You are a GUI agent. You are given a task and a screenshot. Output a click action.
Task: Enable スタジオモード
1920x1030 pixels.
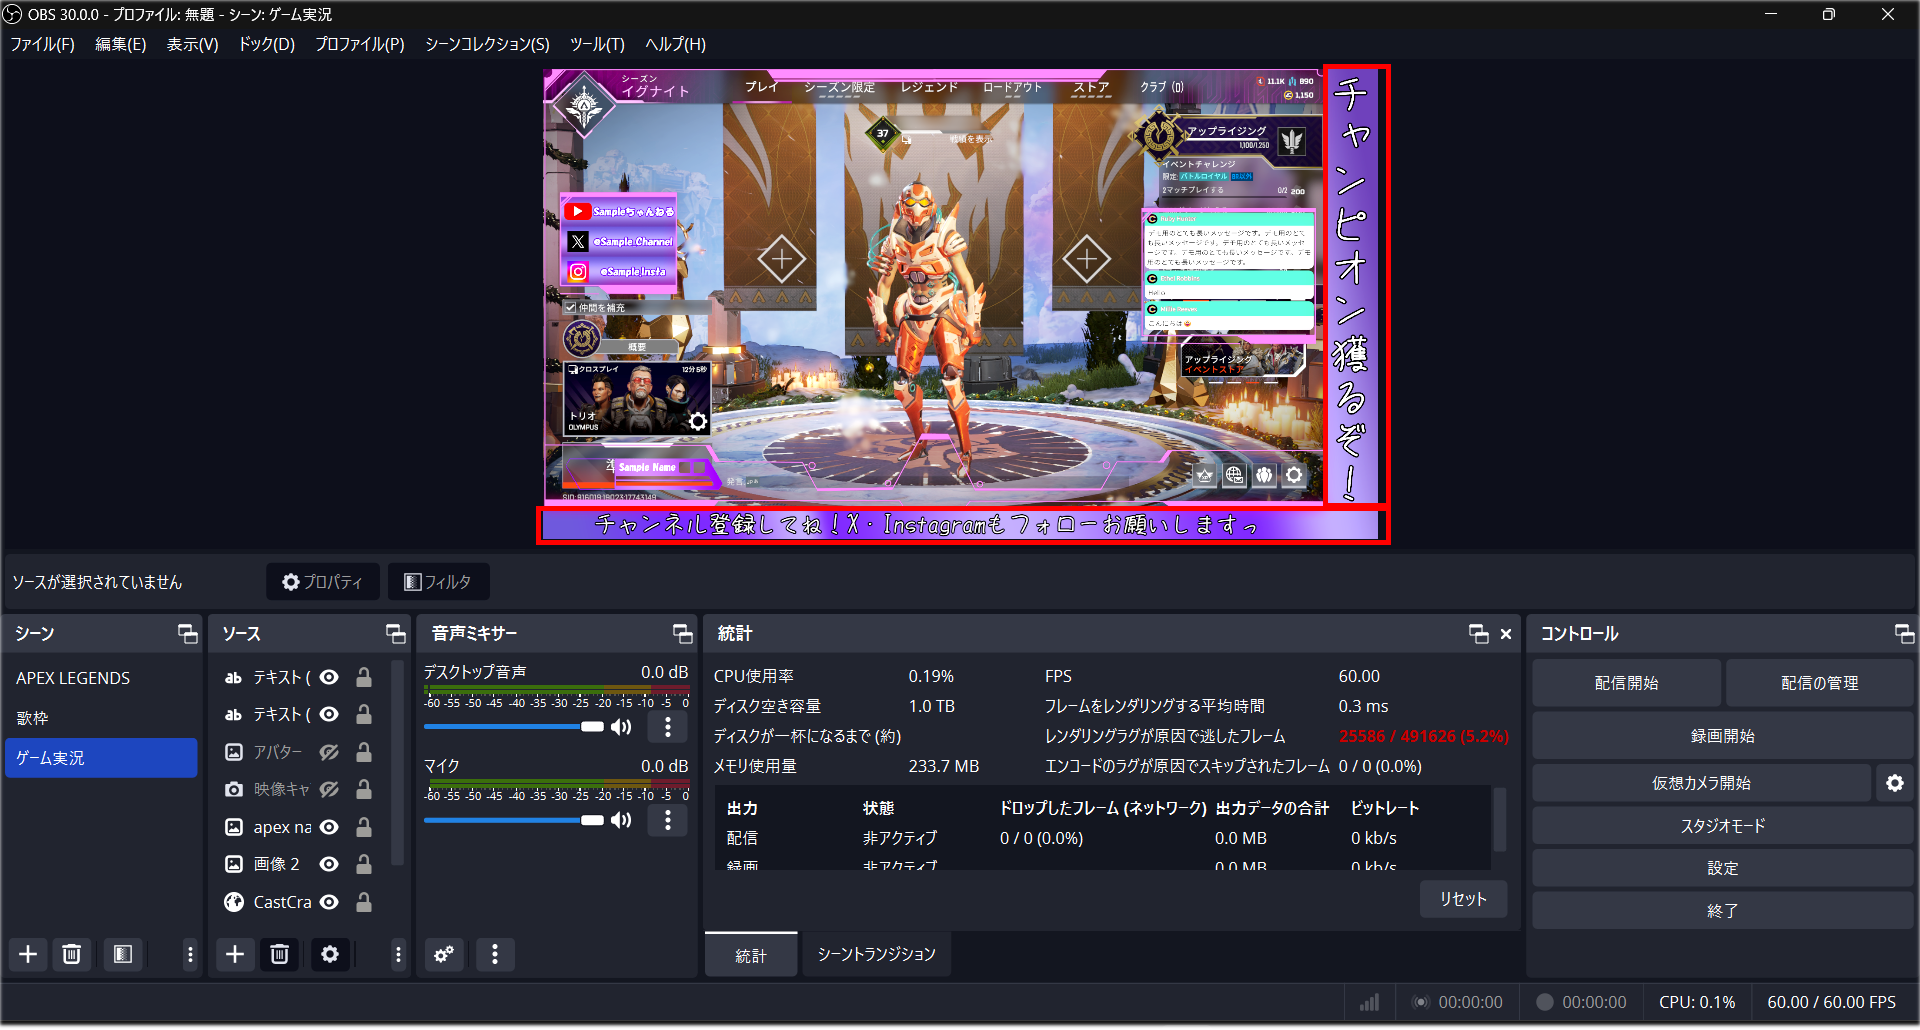[x=1722, y=825]
